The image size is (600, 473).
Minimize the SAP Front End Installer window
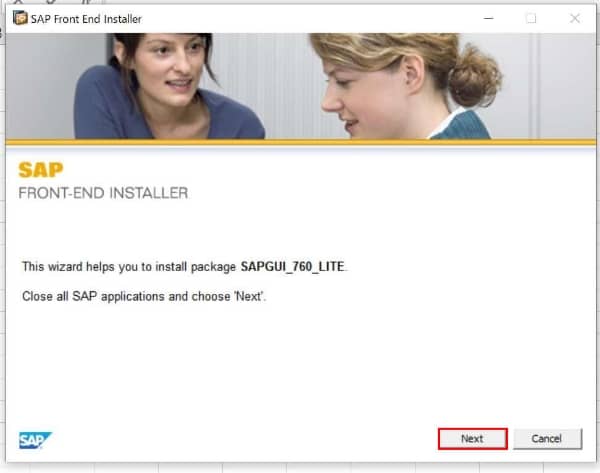tap(487, 18)
